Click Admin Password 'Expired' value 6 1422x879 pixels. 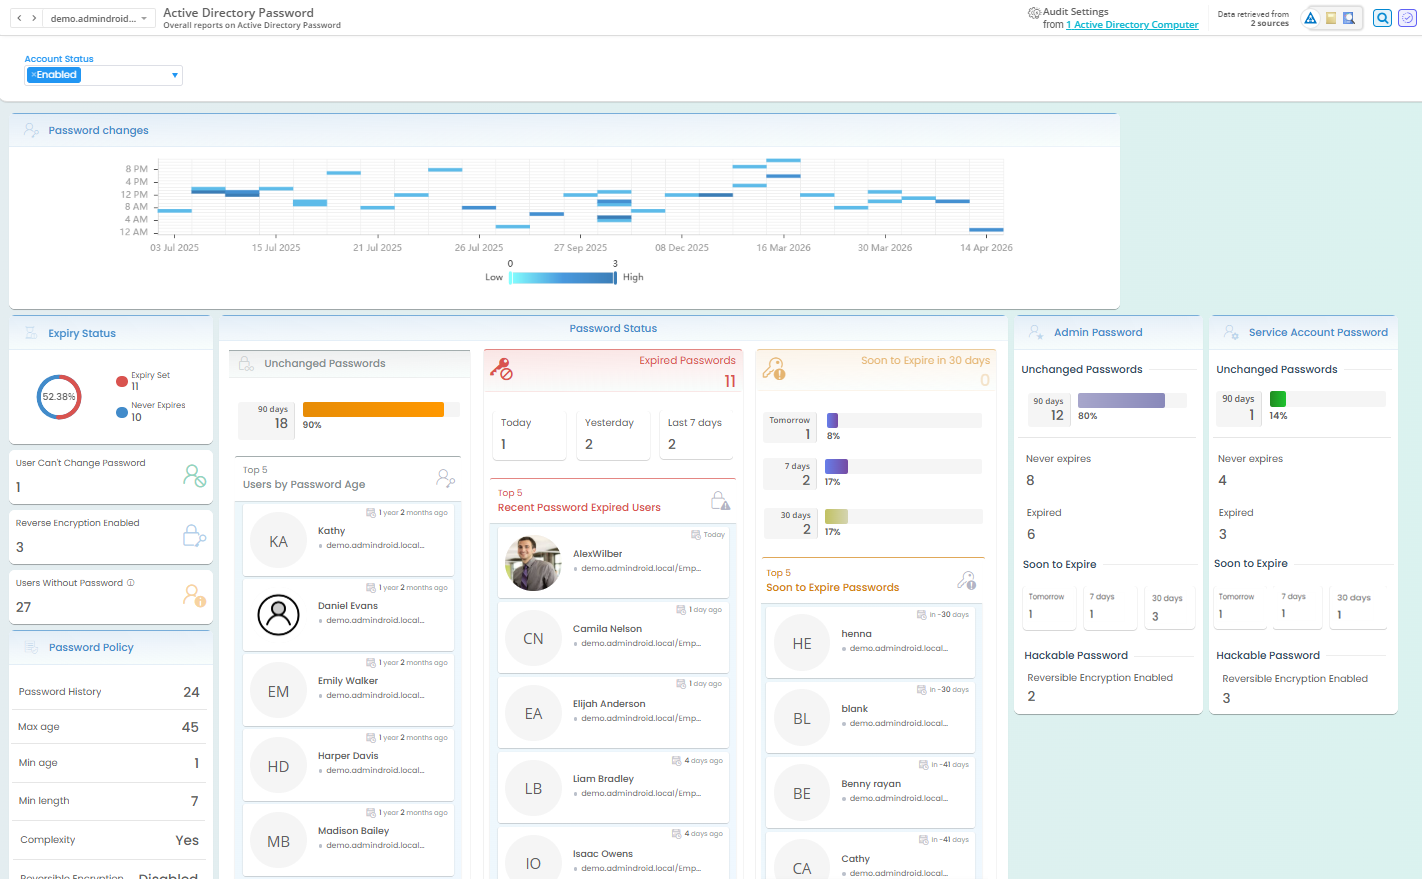pyautogui.click(x=1031, y=534)
